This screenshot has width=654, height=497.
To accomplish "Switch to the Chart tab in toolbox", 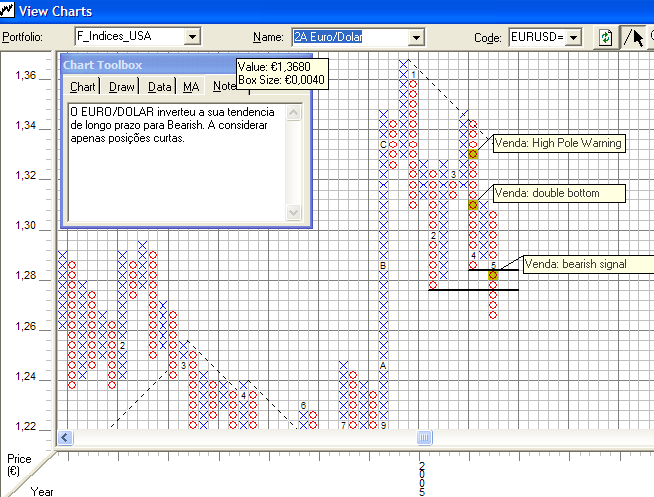I will tap(83, 87).
